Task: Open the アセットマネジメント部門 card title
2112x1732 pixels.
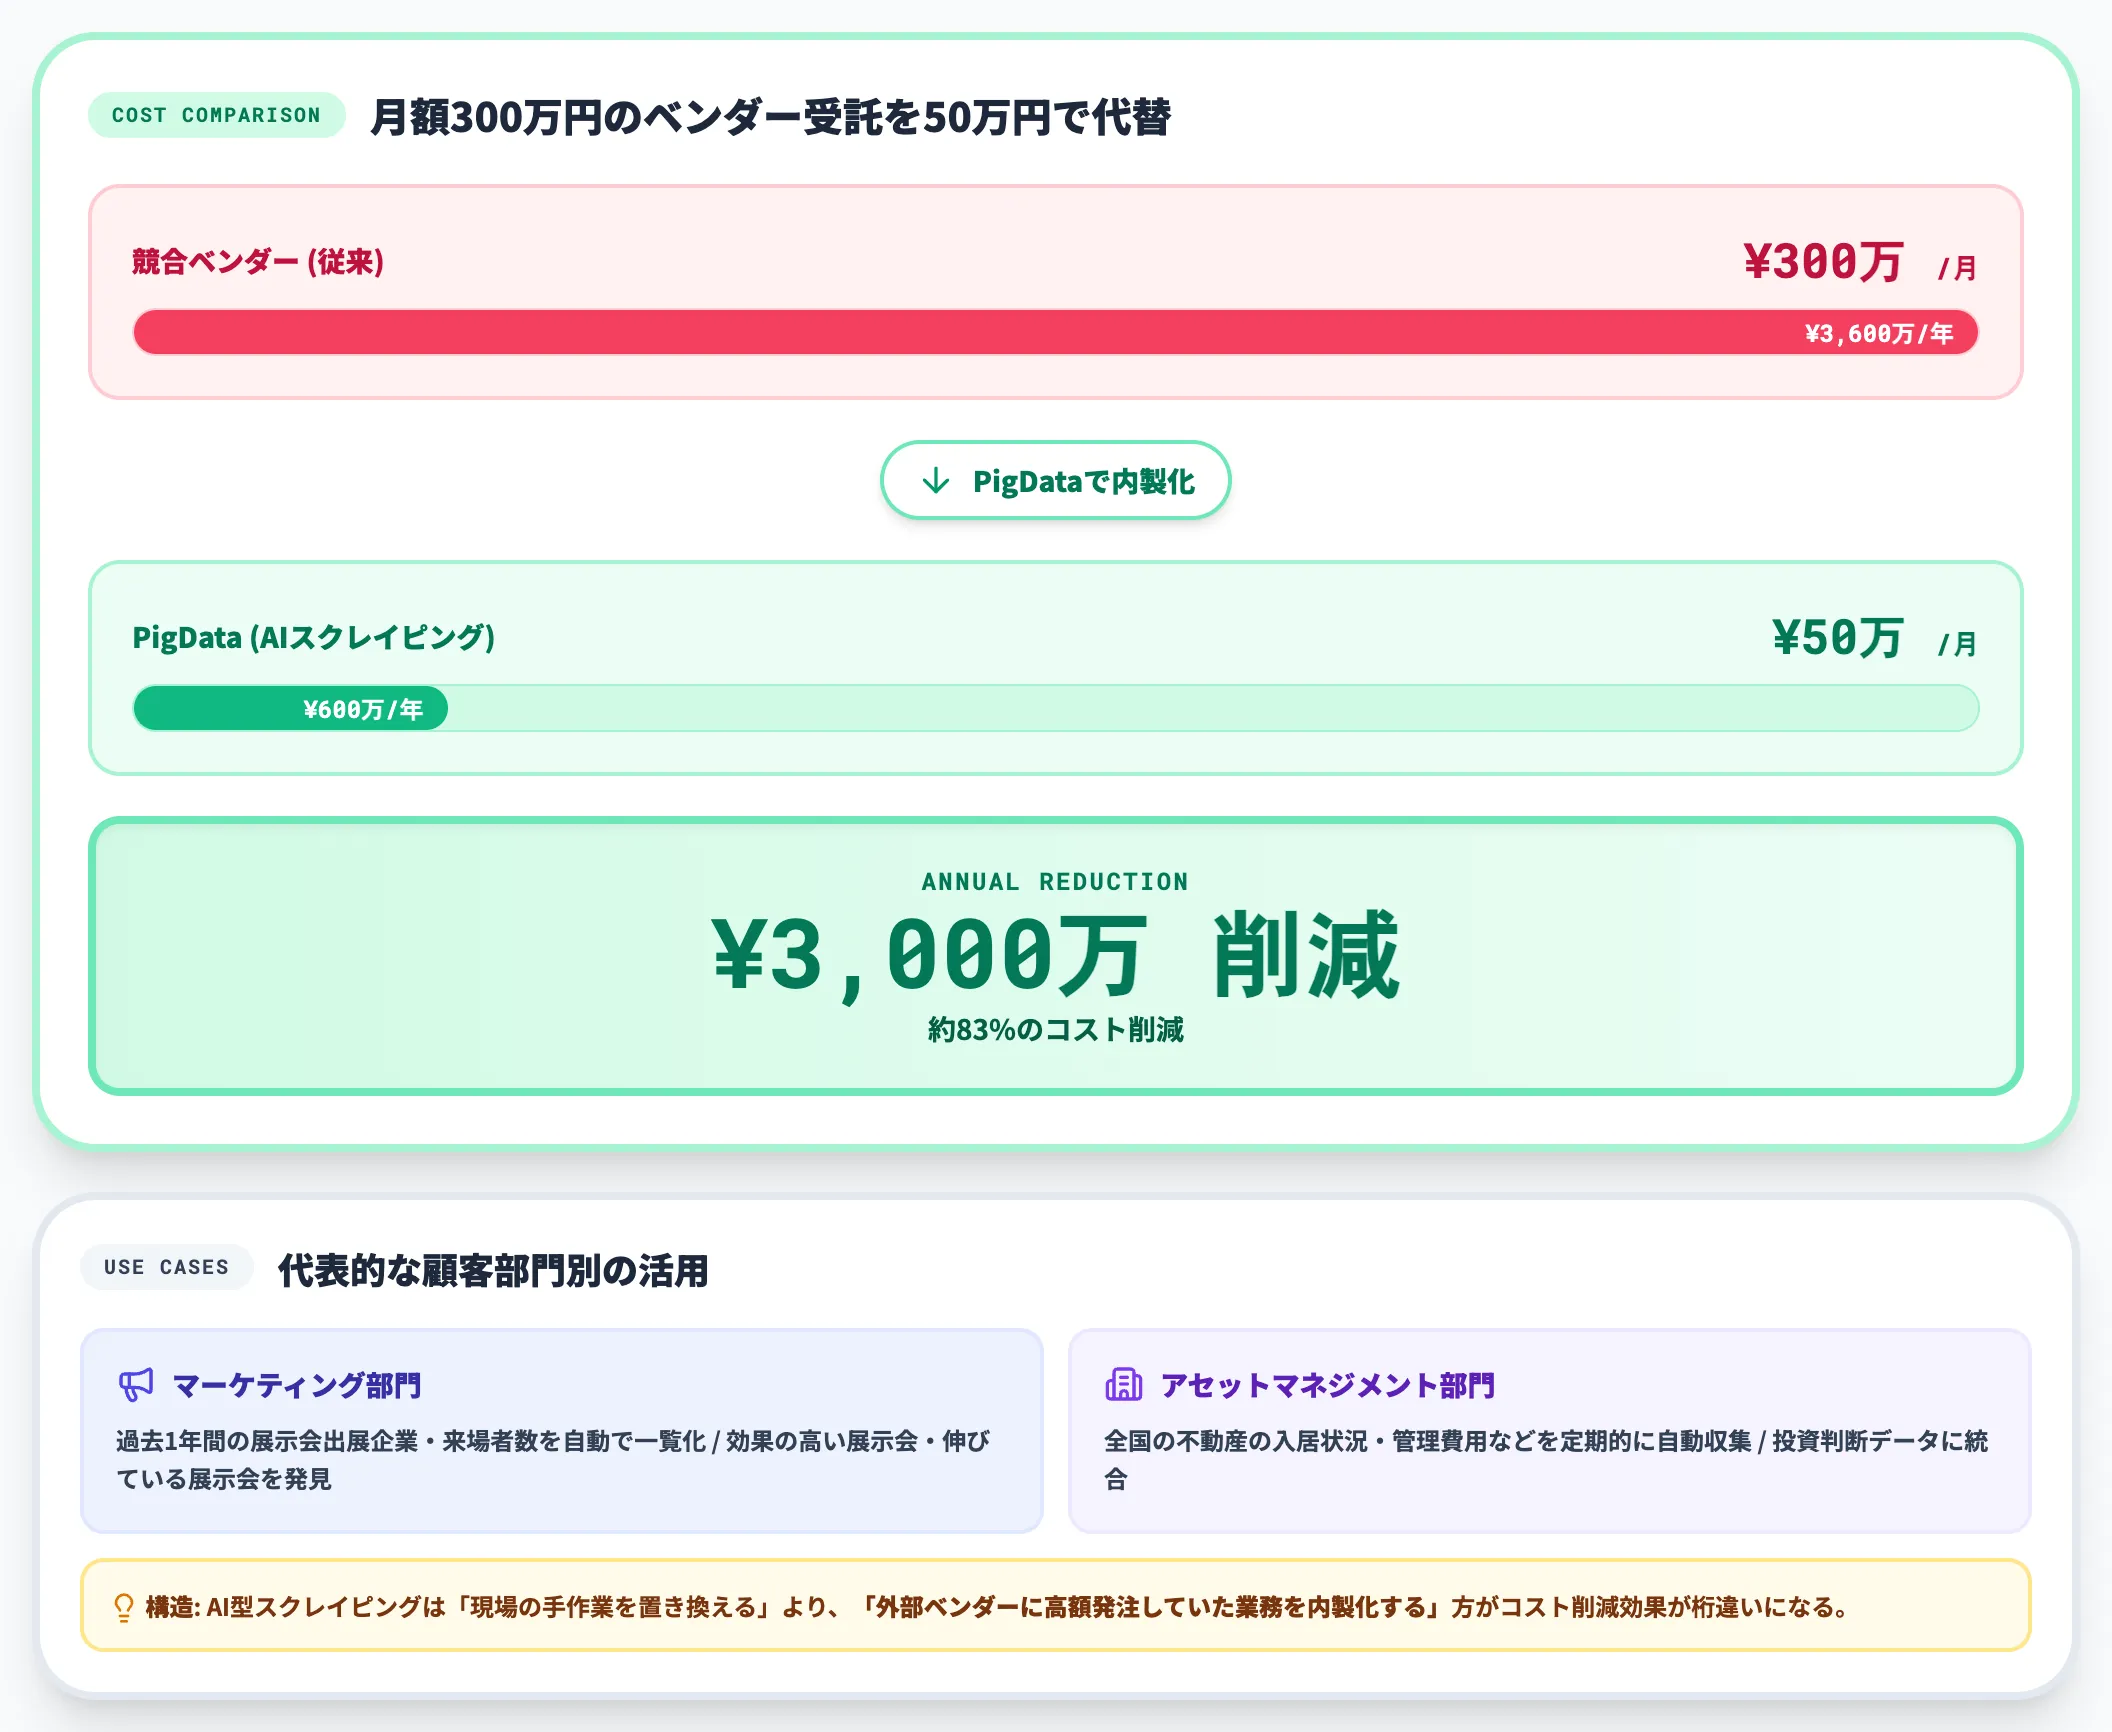Action: point(1327,1385)
